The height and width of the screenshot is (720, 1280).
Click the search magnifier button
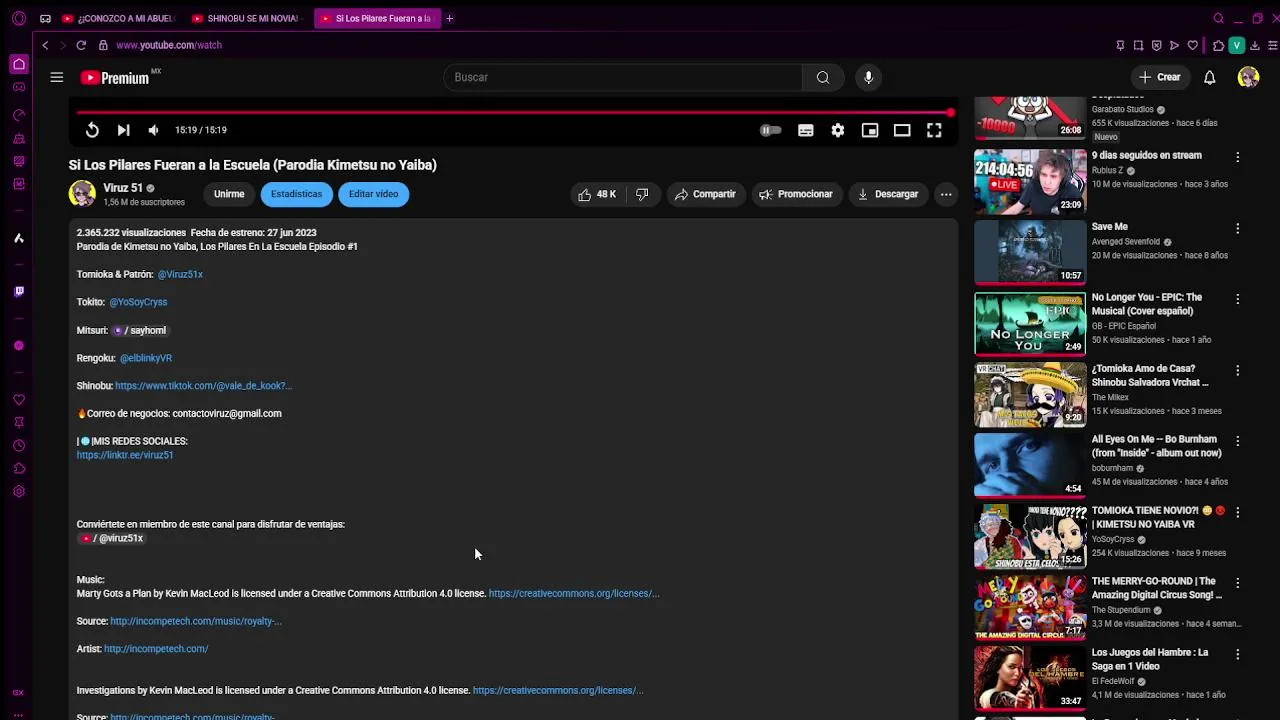click(822, 77)
